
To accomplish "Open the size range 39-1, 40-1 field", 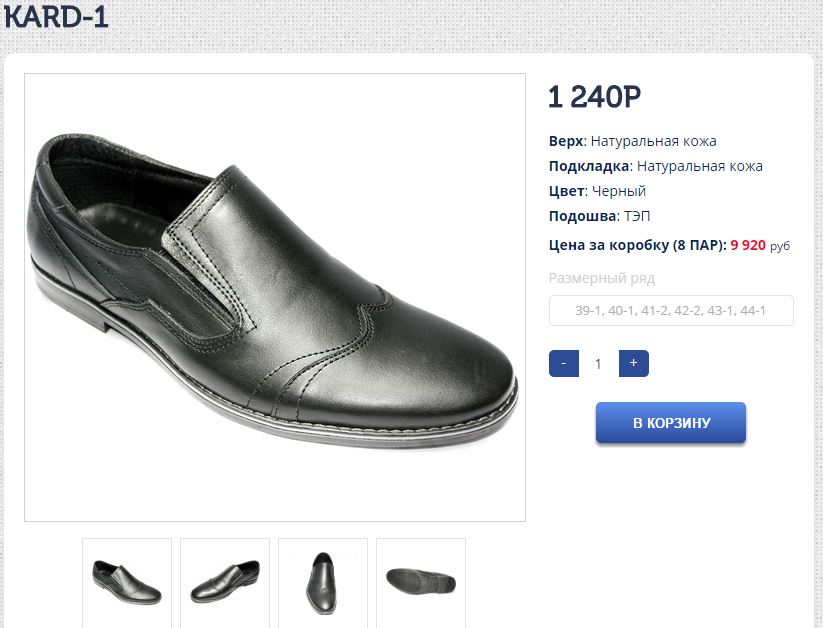I will pyautogui.click(x=670, y=311).
